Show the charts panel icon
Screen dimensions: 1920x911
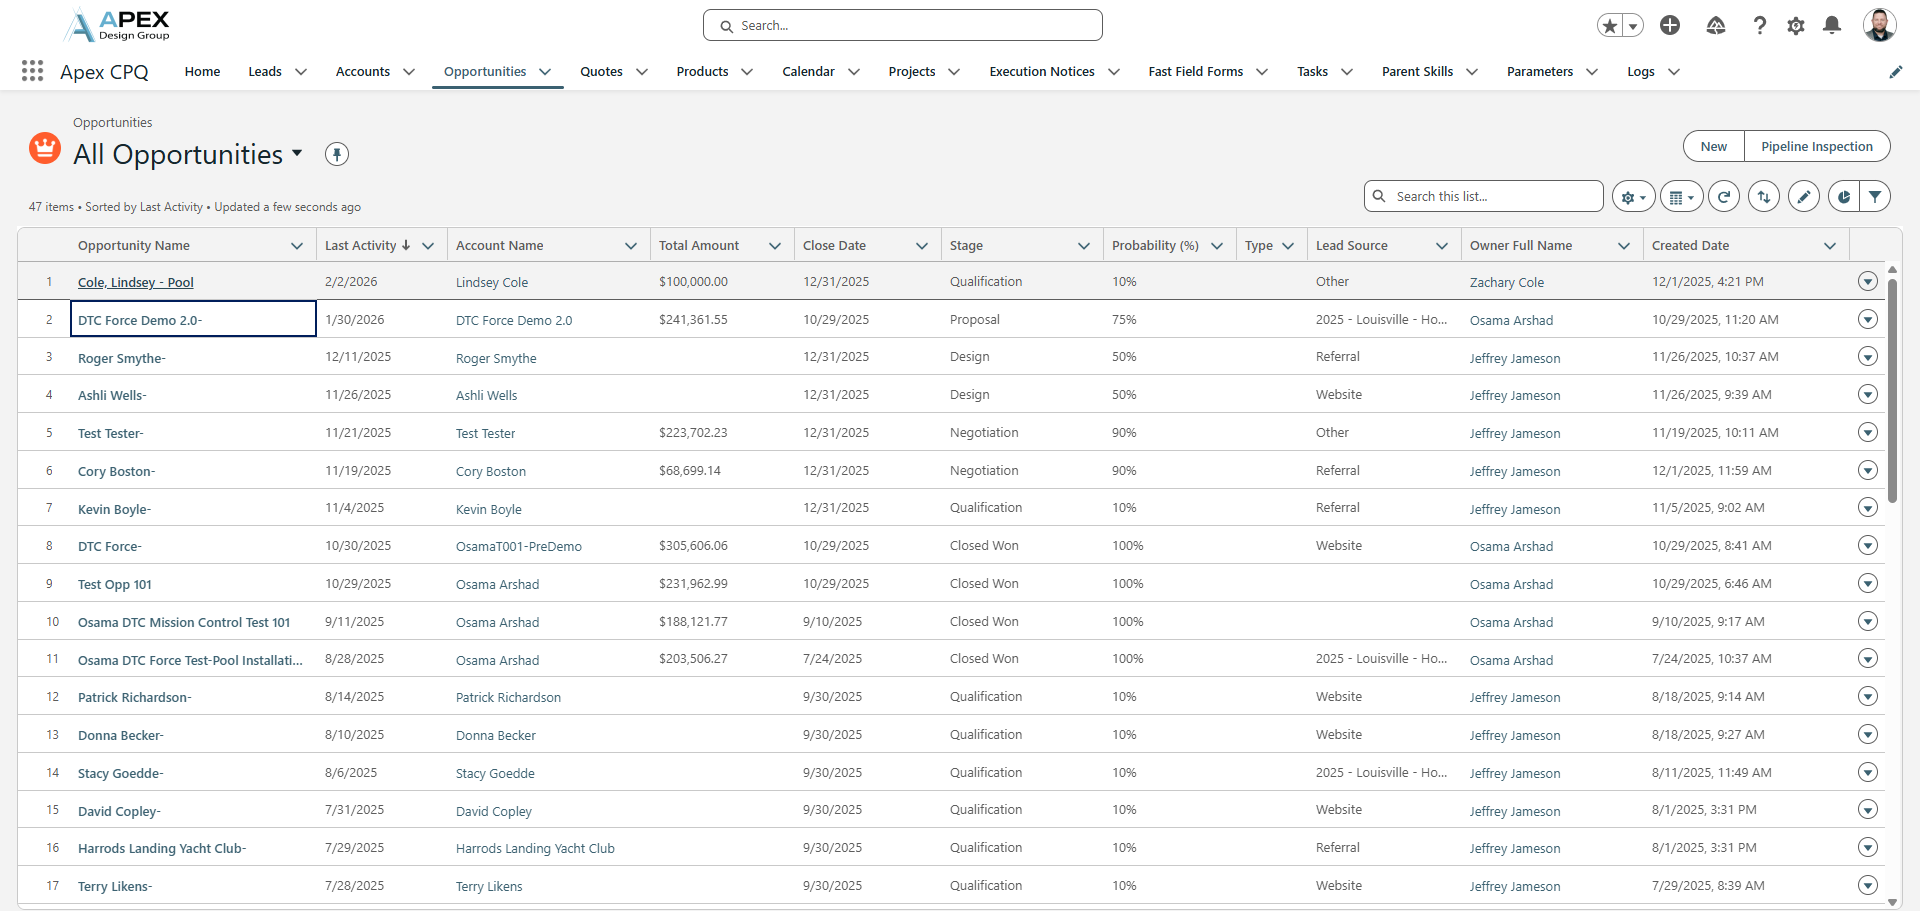click(1843, 197)
